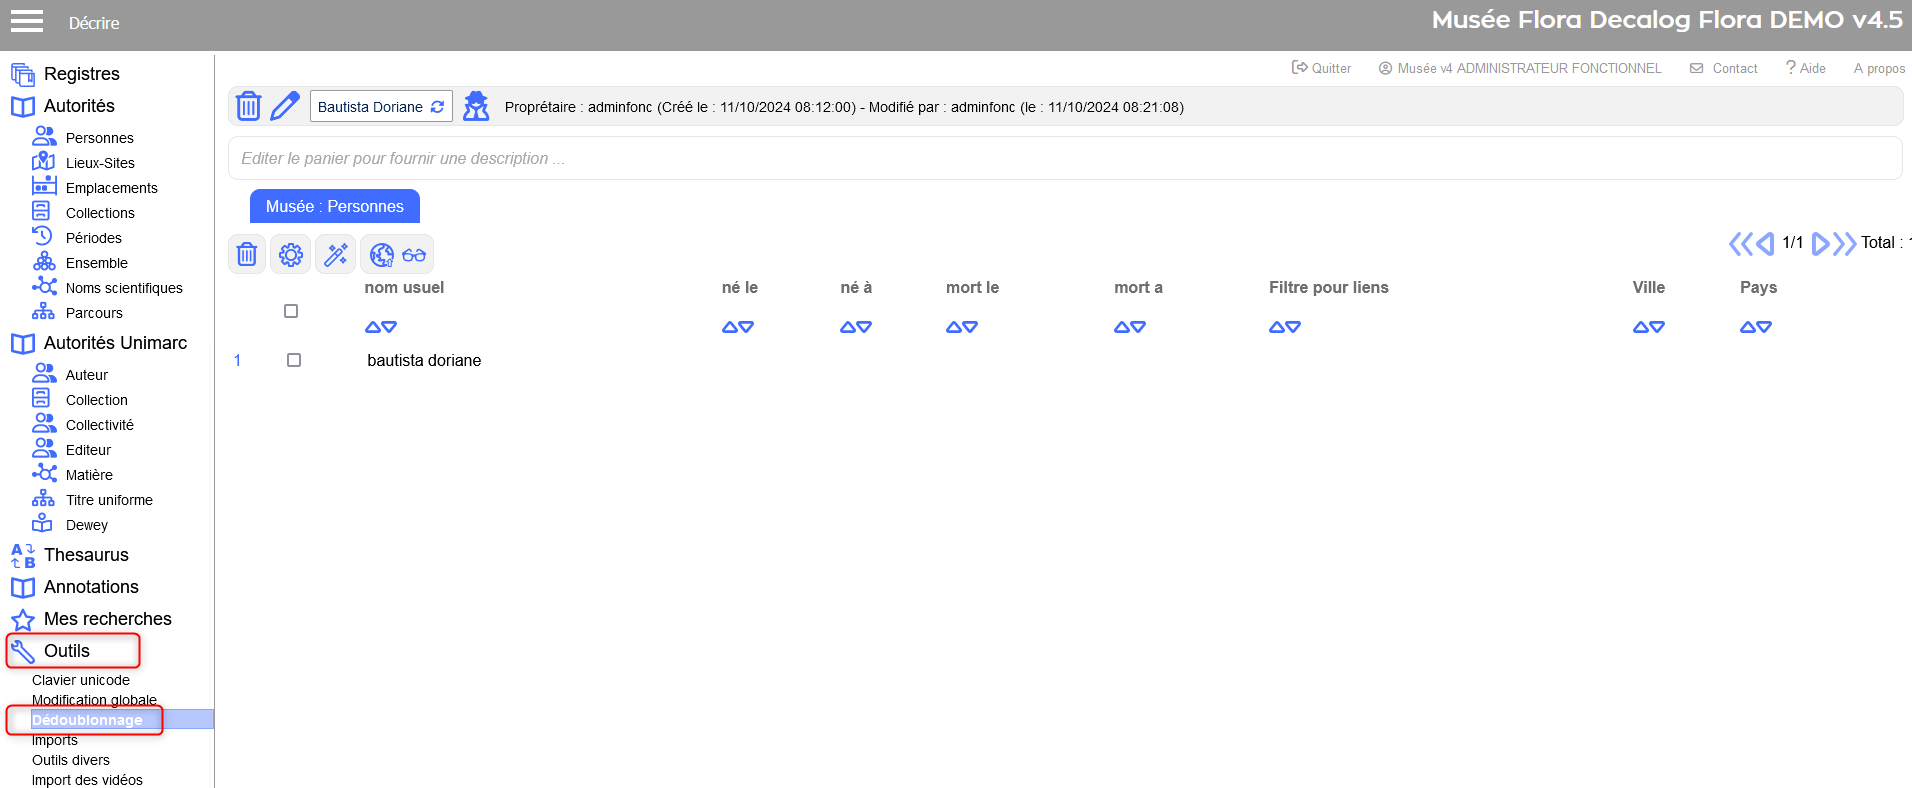Click the globe export icon
The image size is (1912, 788).
(x=382, y=255)
